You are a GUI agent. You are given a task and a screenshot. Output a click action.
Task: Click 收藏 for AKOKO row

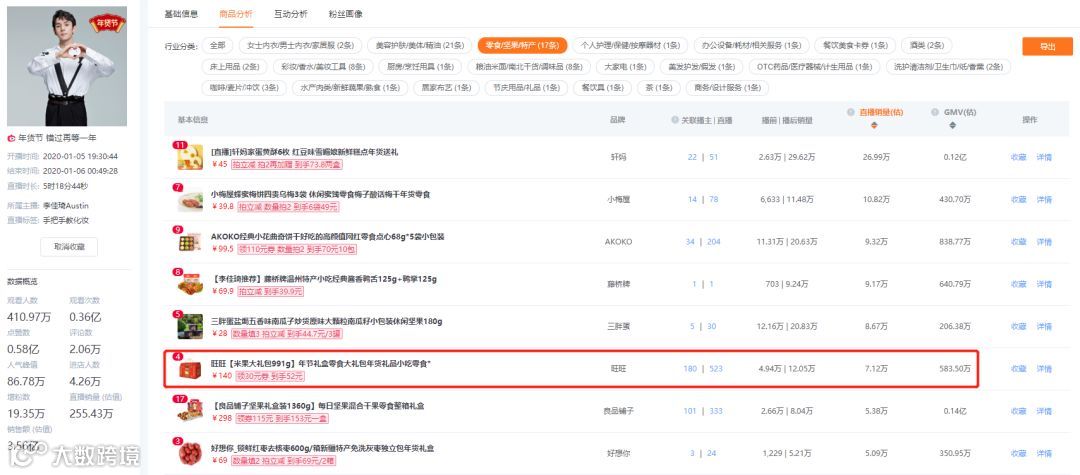click(x=1018, y=242)
